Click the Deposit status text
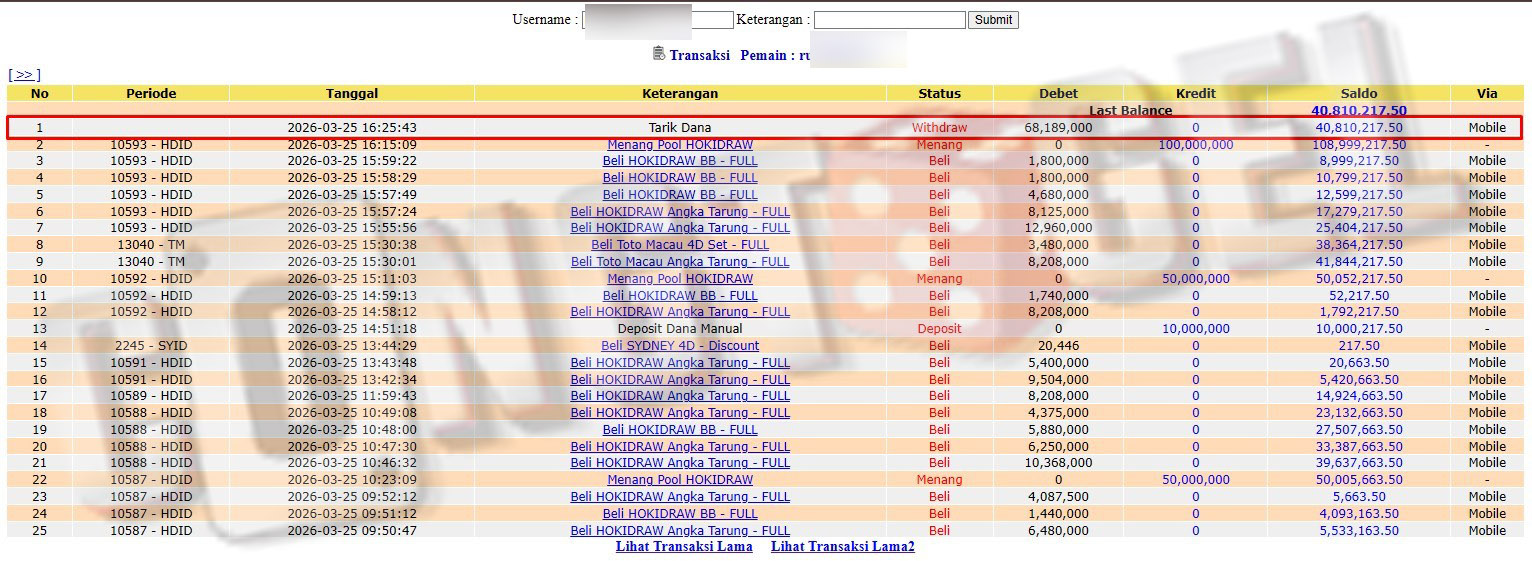The width and height of the screenshot is (1532, 561). point(939,329)
